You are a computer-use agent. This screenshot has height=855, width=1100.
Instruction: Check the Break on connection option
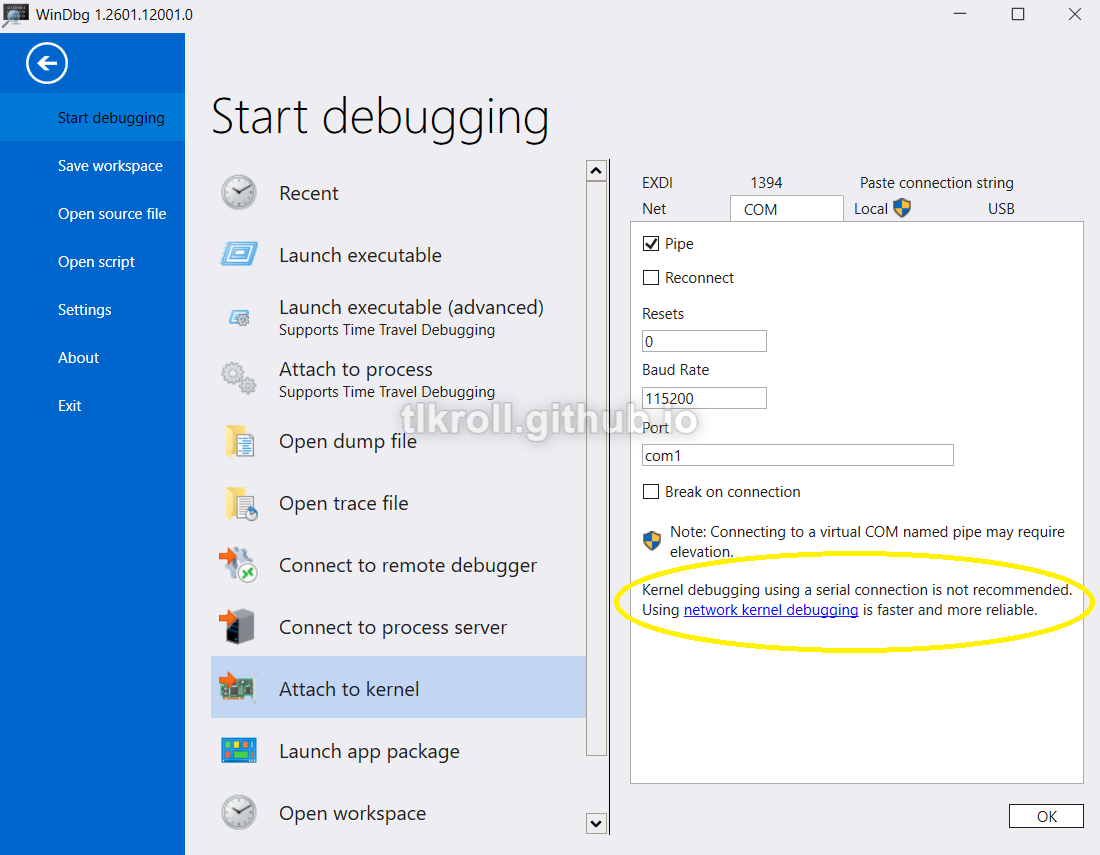point(651,492)
